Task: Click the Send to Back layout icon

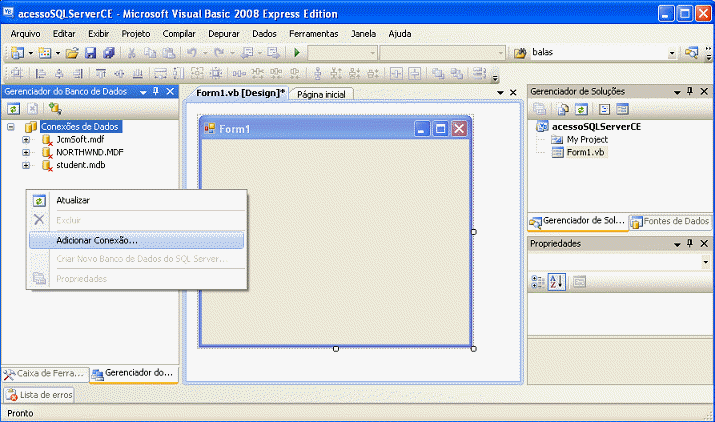Action: (x=456, y=73)
